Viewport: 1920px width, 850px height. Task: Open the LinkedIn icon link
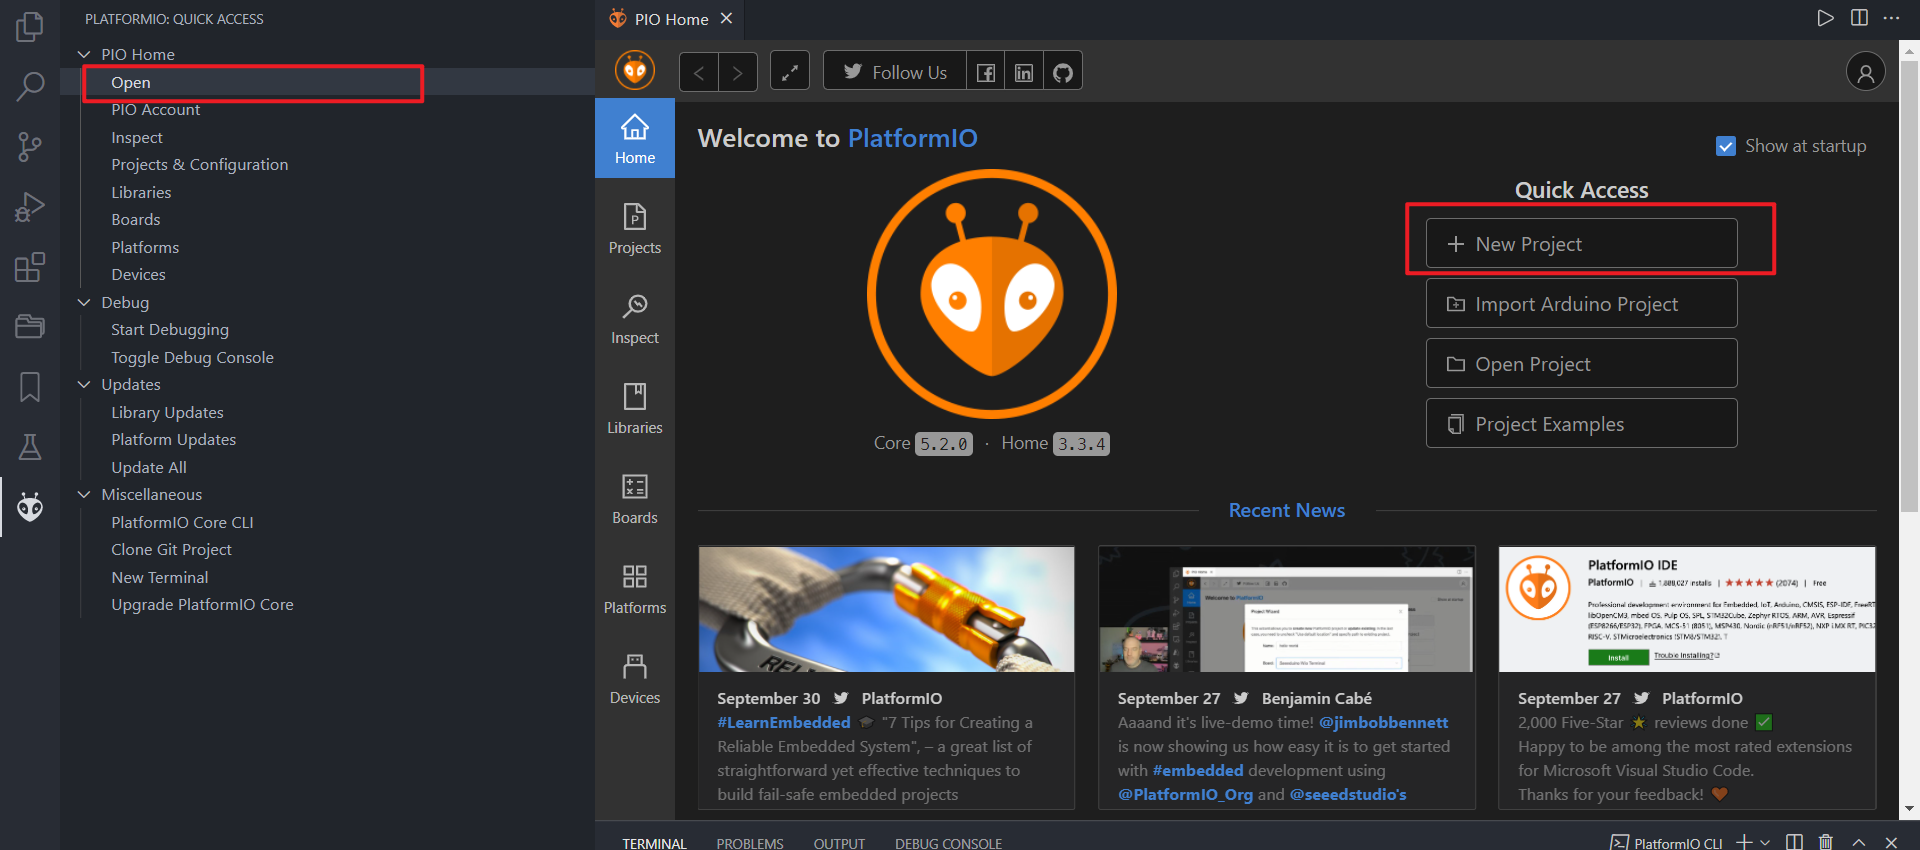[x=1024, y=72]
